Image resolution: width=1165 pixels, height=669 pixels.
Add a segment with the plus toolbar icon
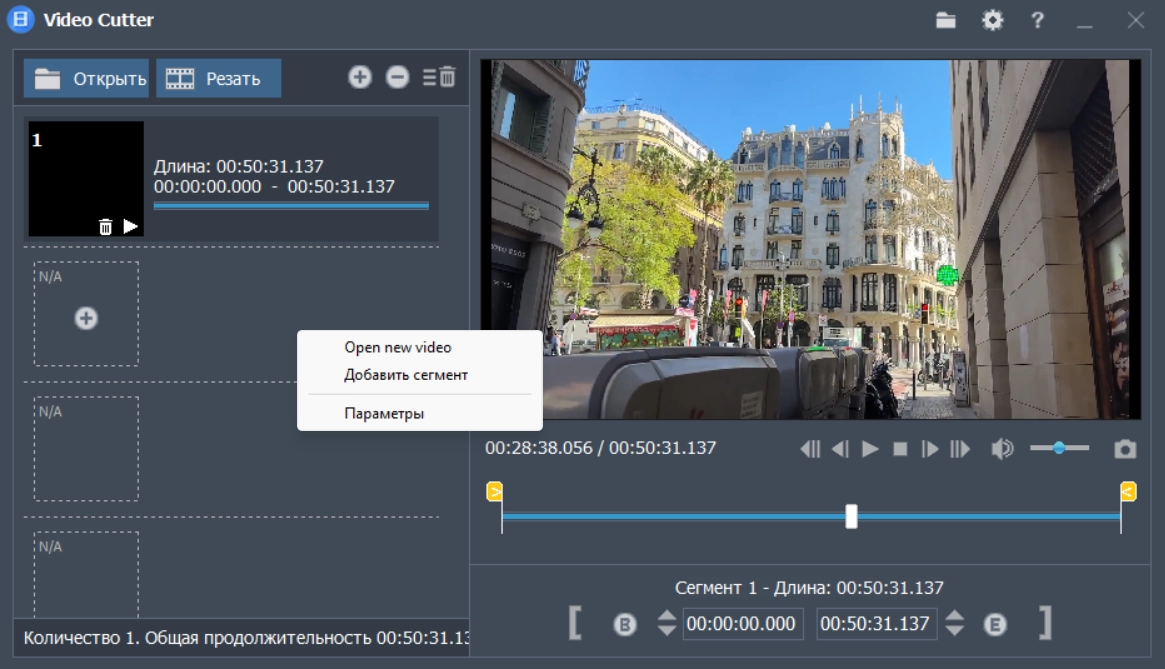click(x=360, y=77)
